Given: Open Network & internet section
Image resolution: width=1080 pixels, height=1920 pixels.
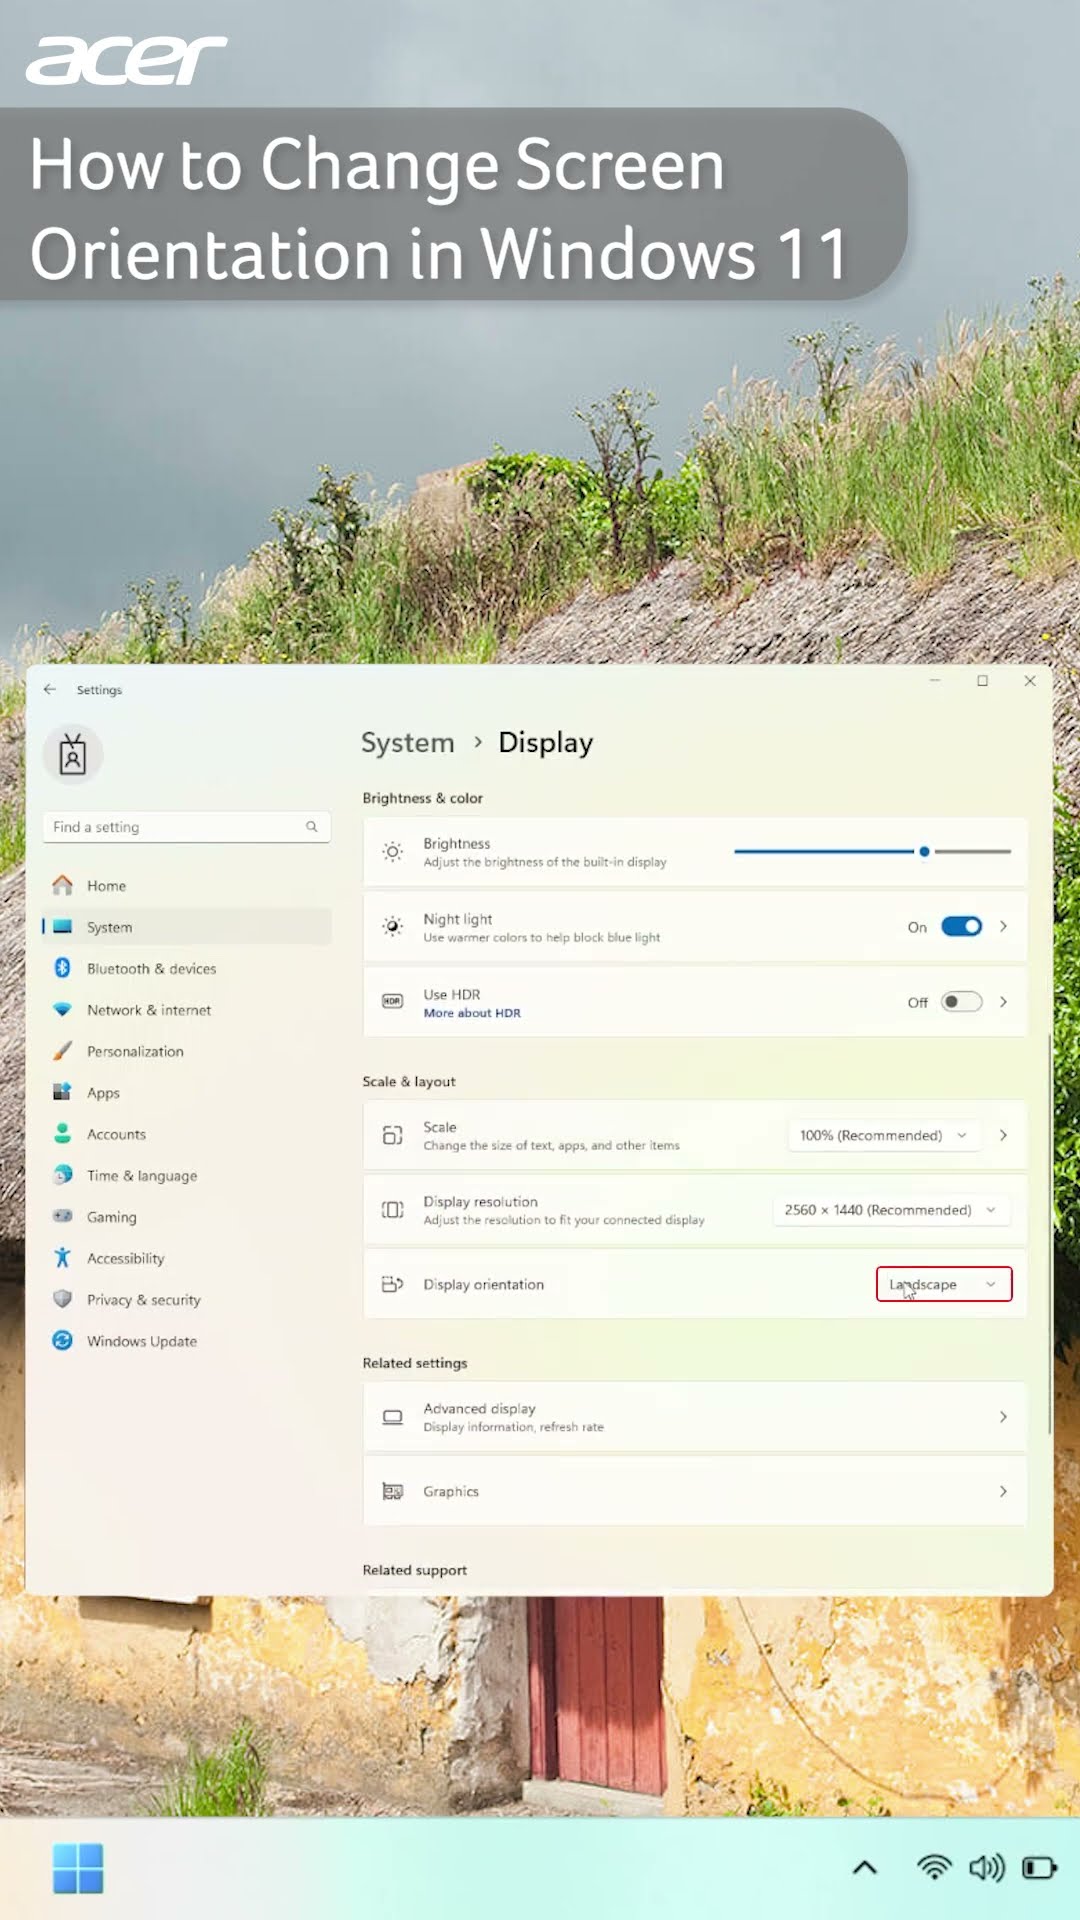Looking at the screenshot, I should [x=187, y=1010].
